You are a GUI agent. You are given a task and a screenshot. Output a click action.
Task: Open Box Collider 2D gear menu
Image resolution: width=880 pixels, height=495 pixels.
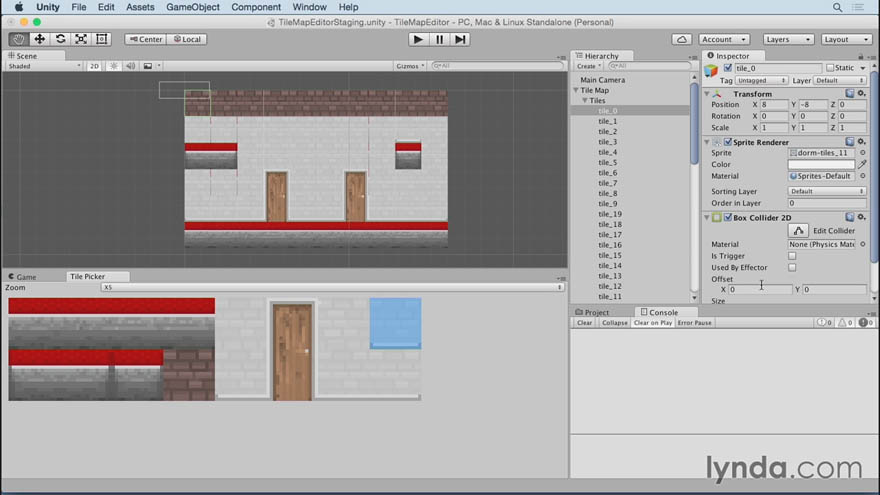click(861, 217)
